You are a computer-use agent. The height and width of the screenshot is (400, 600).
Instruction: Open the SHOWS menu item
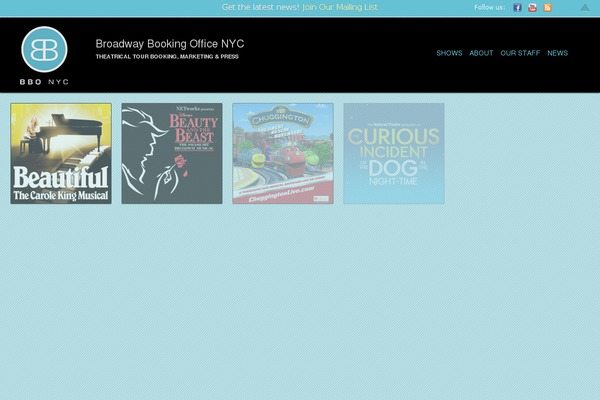pos(449,53)
